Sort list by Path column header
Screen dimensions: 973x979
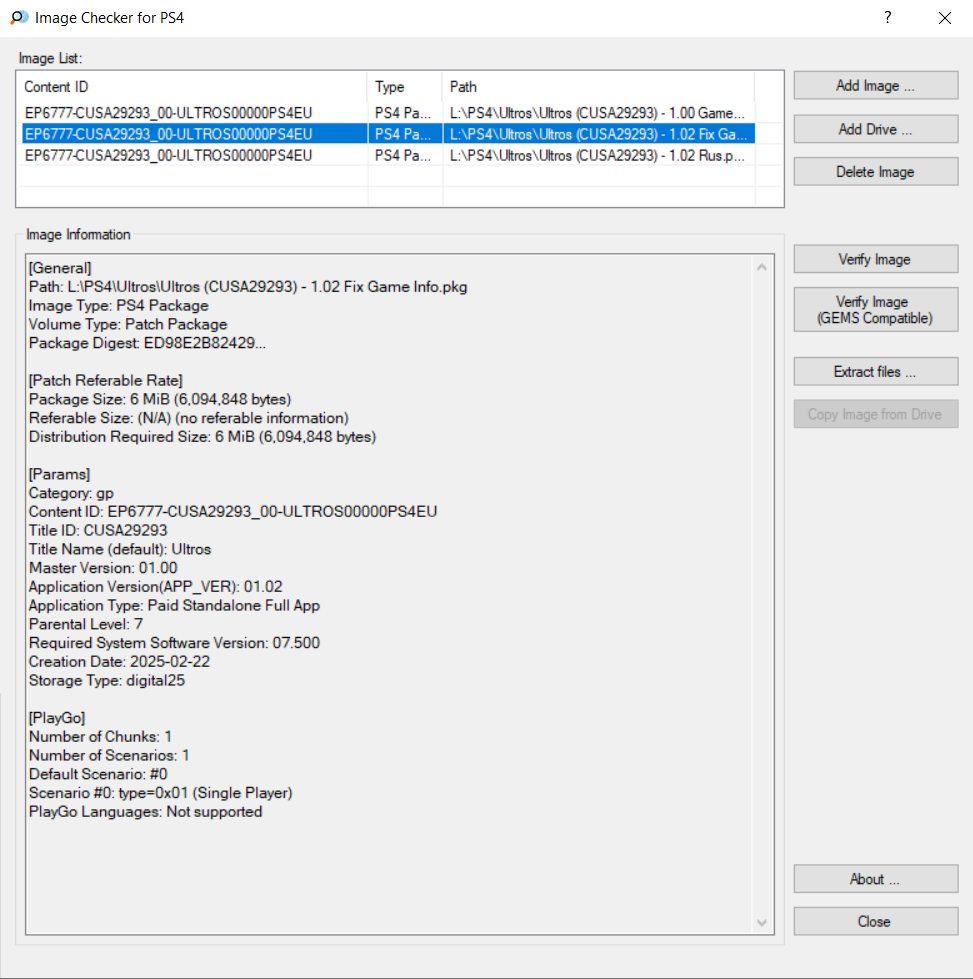pos(598,87)
